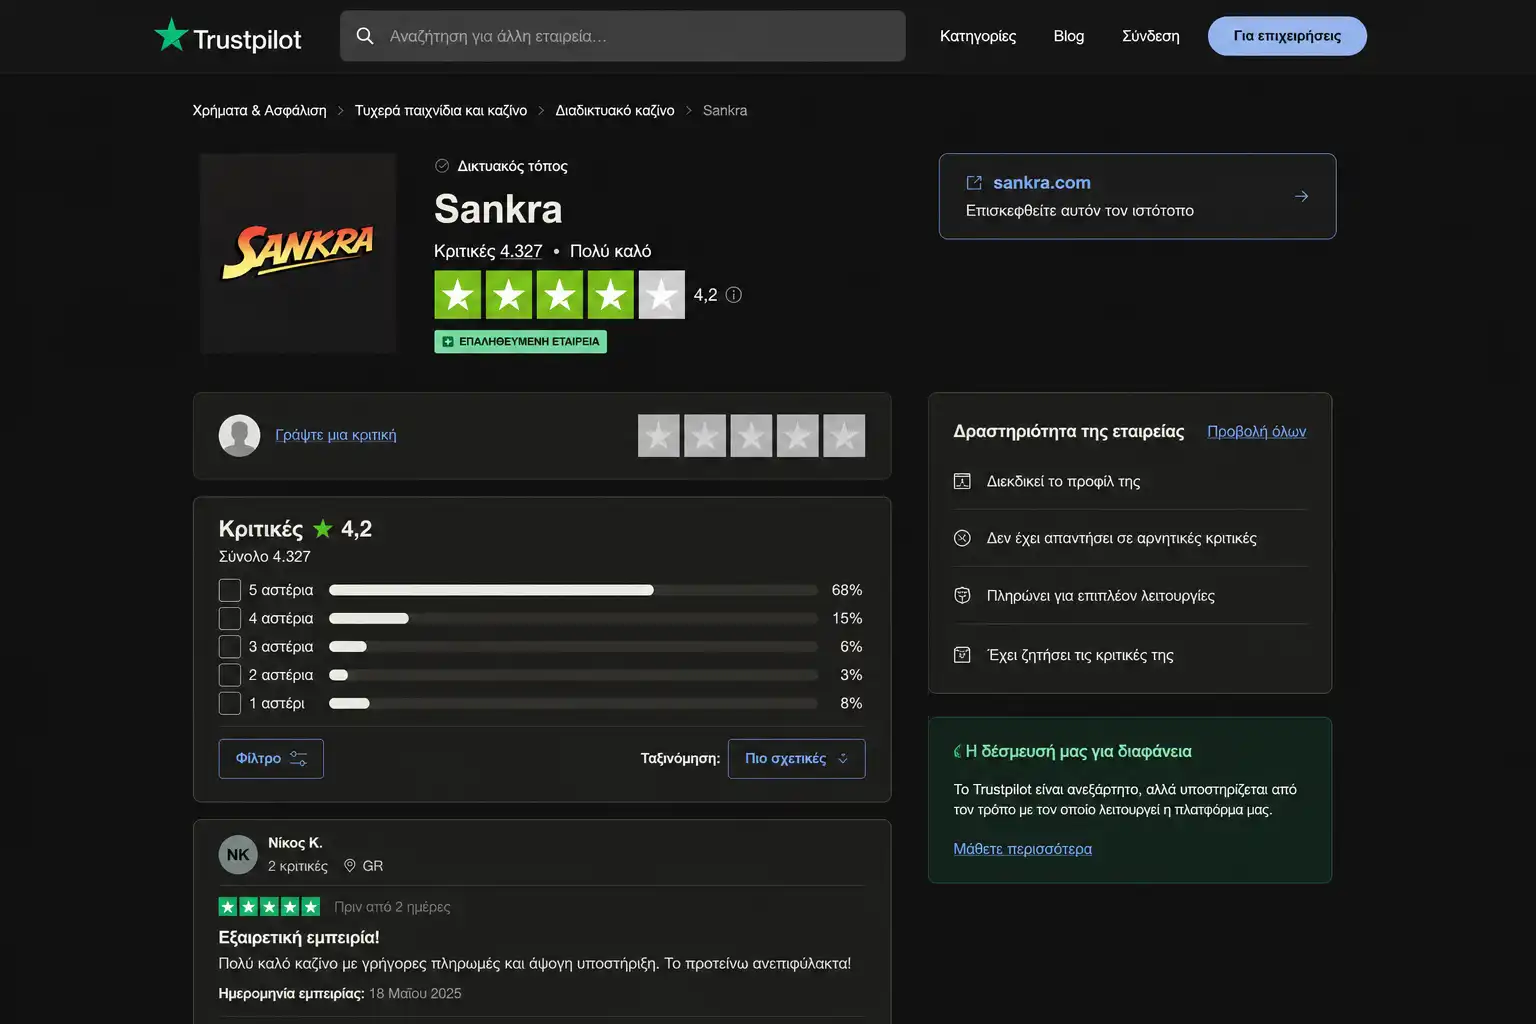Click the Sankra breadcrumb text

pyautogui.click(x=725, y=111)
